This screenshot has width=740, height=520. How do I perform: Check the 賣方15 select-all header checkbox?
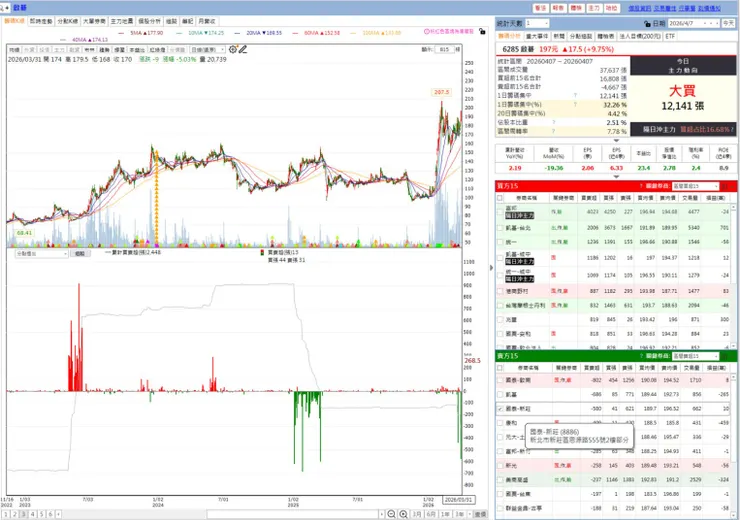500,368
